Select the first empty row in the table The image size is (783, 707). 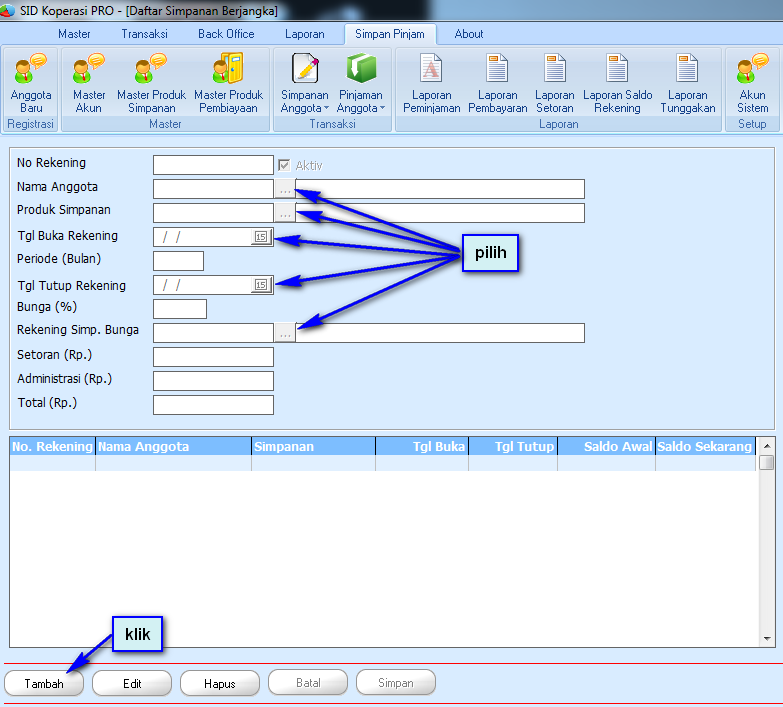(x=383, y=463)
